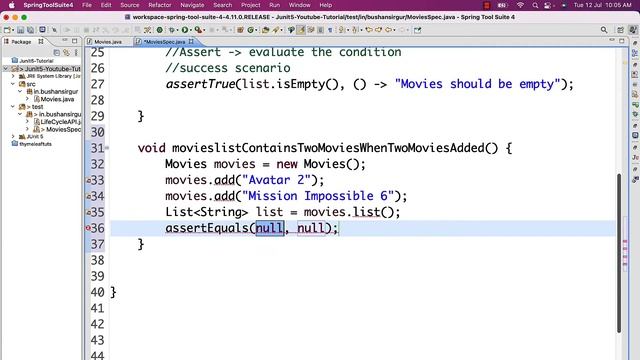640x360 pixels.
Task: Place cursor in "Avatar 2" string
Action: tap(276, 180)
